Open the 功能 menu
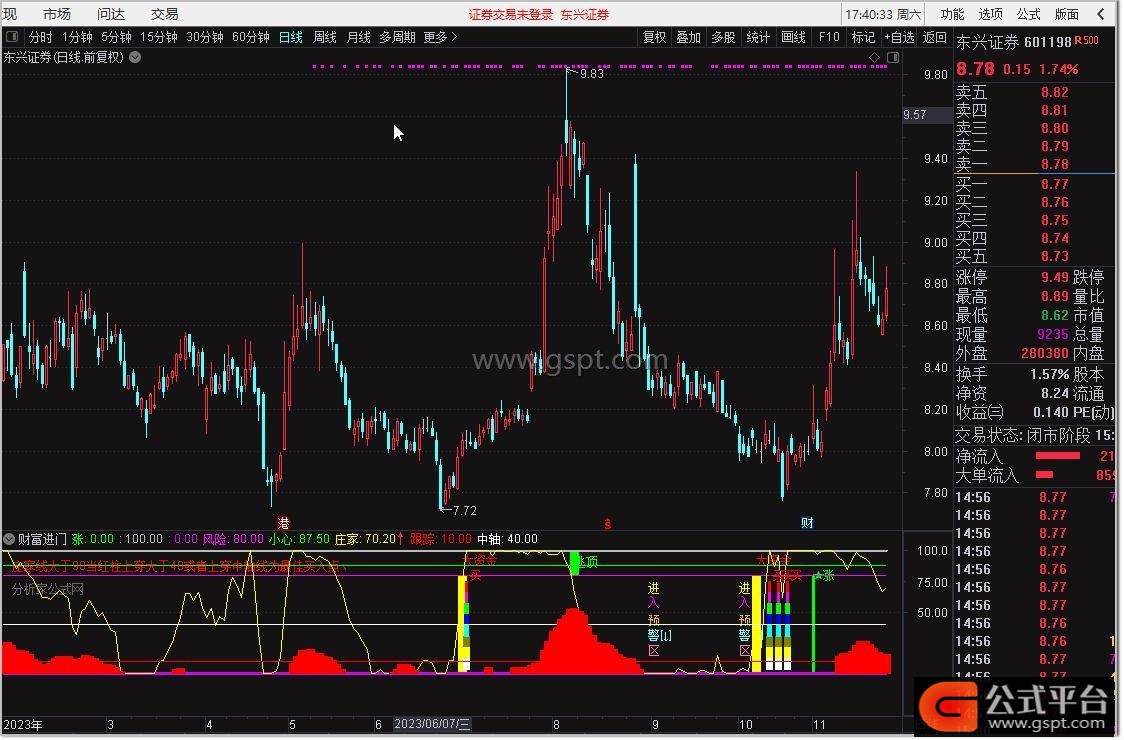The height and width of the screenshot is (740, 1124). pos(952,14)
